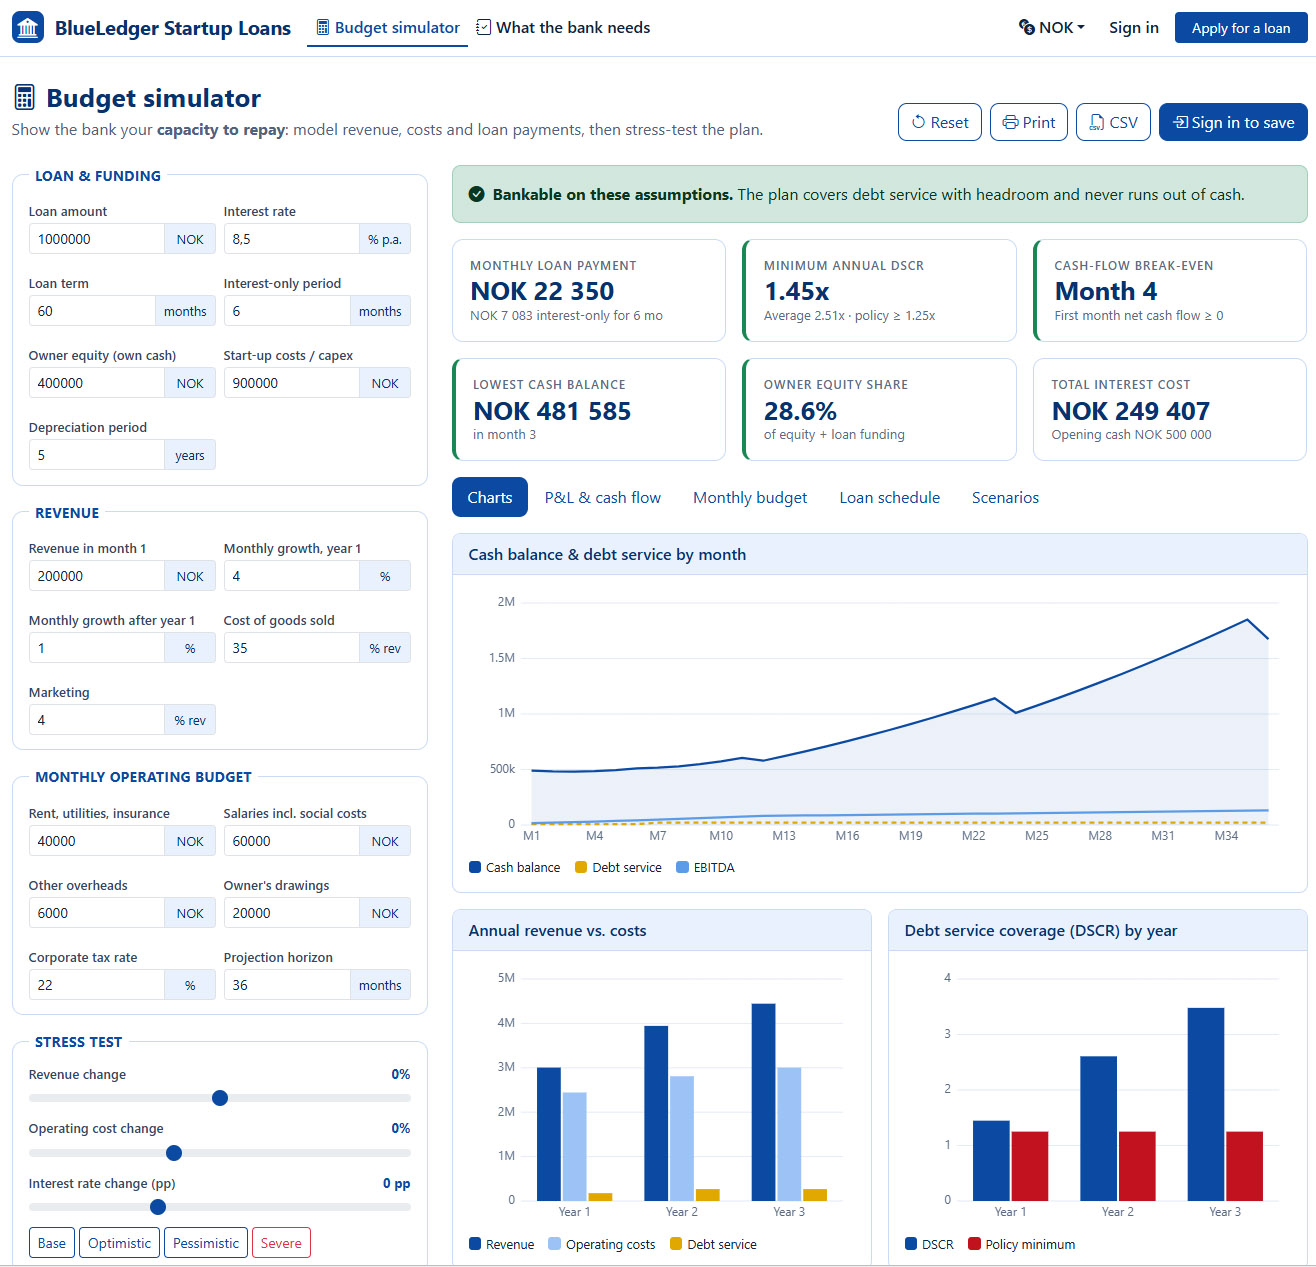Edit the Projection horizon field

pos(287,985)
